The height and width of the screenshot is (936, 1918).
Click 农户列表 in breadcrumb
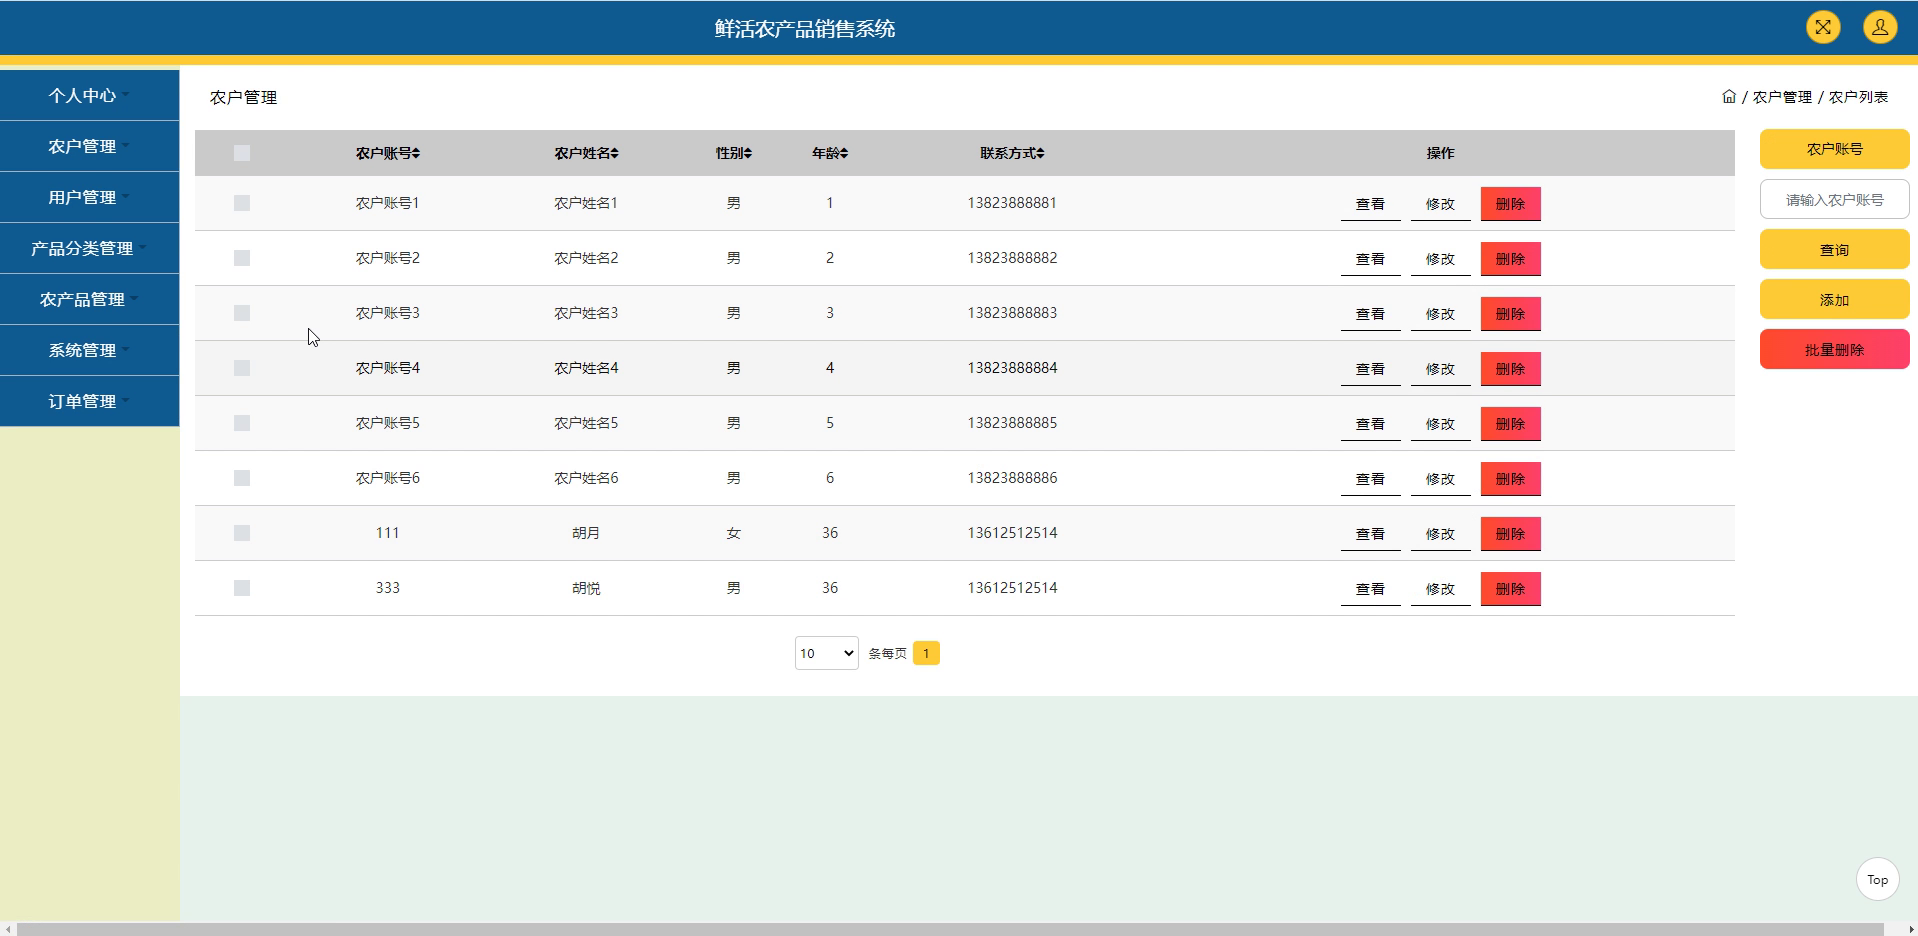pyautogui.click(x=1858, y=97)
